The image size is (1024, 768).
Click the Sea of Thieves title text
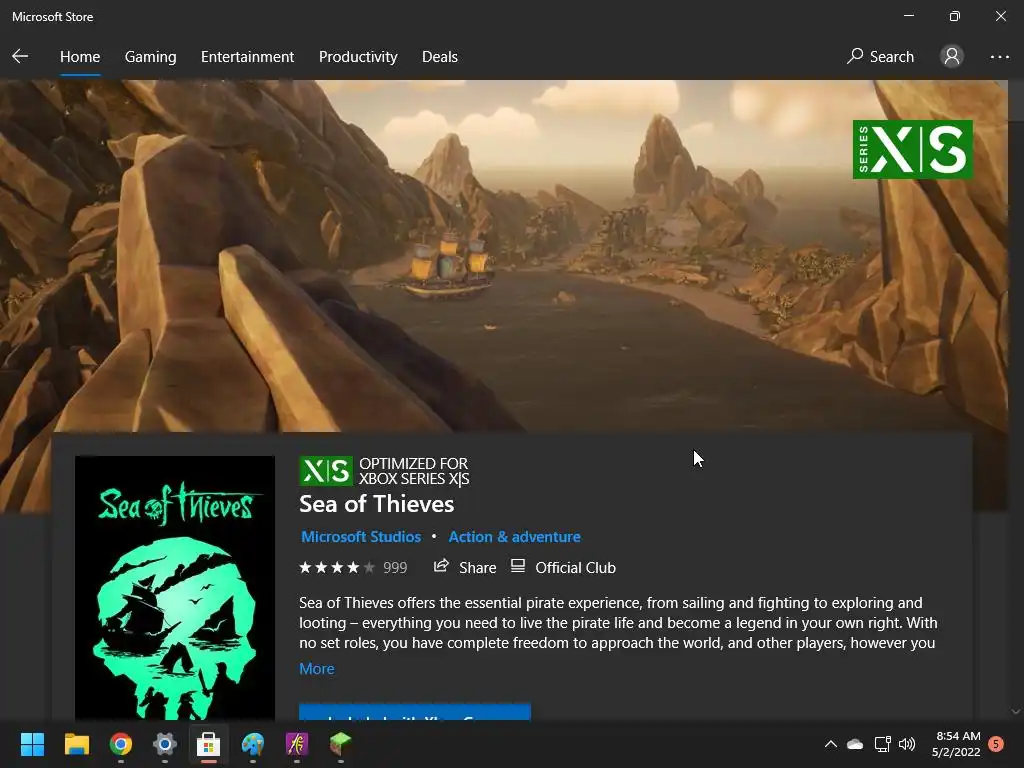point(376,504)
